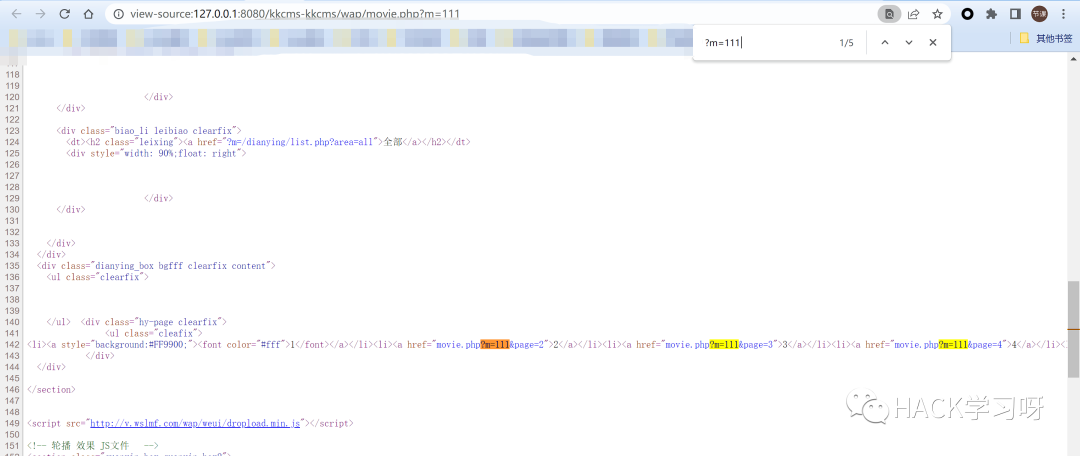View site information icon in address bar
This screenshot has height=456, width=1080.
click(x=117, y=15)
